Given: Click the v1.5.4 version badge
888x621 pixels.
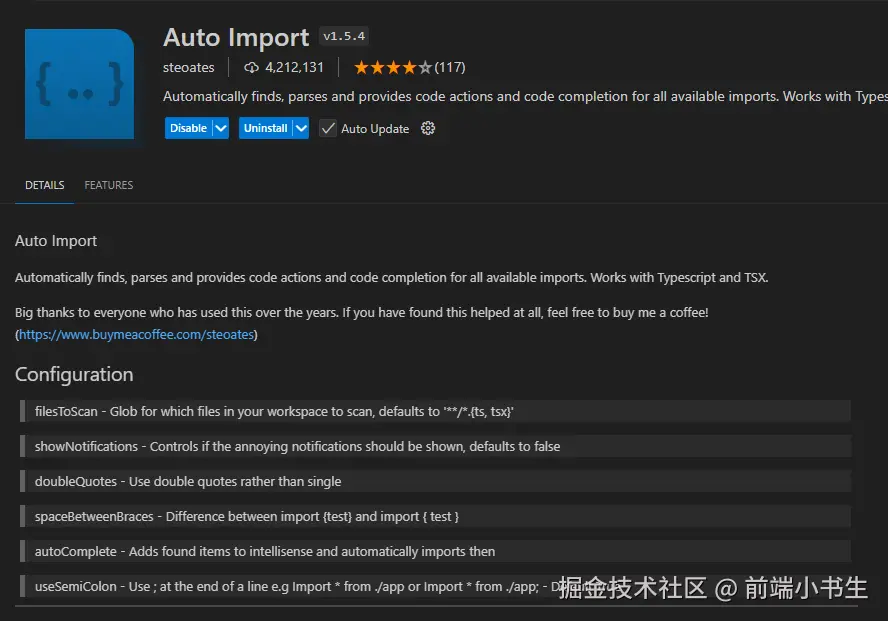Looking at the screenshot, I should point(343,35).
